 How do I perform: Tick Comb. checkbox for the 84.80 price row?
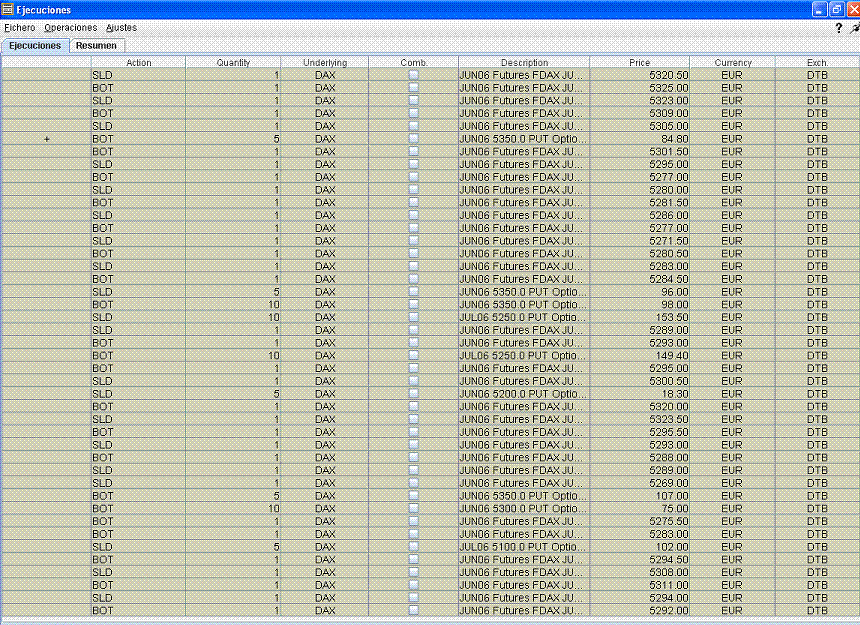(413, 139)
